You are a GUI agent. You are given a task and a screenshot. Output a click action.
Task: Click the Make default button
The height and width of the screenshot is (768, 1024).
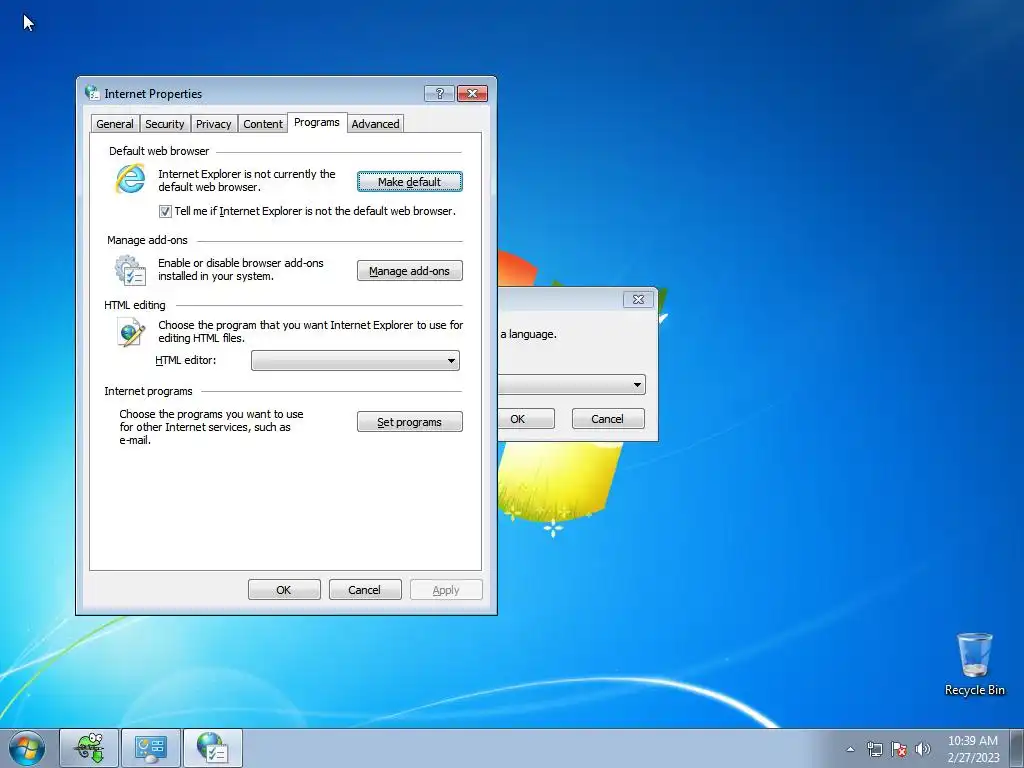tap(409, 182)
